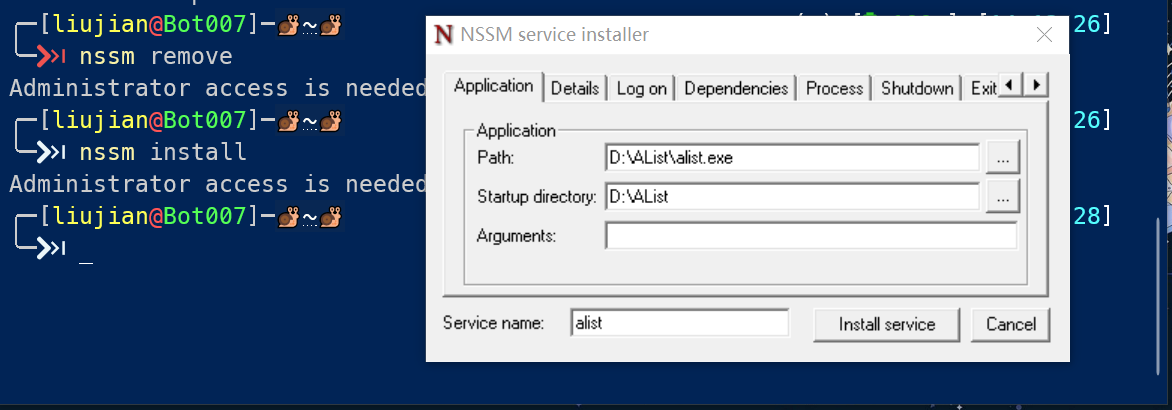Click the Path input field
Screen dimensions: 1172x410
click(792, 158)
